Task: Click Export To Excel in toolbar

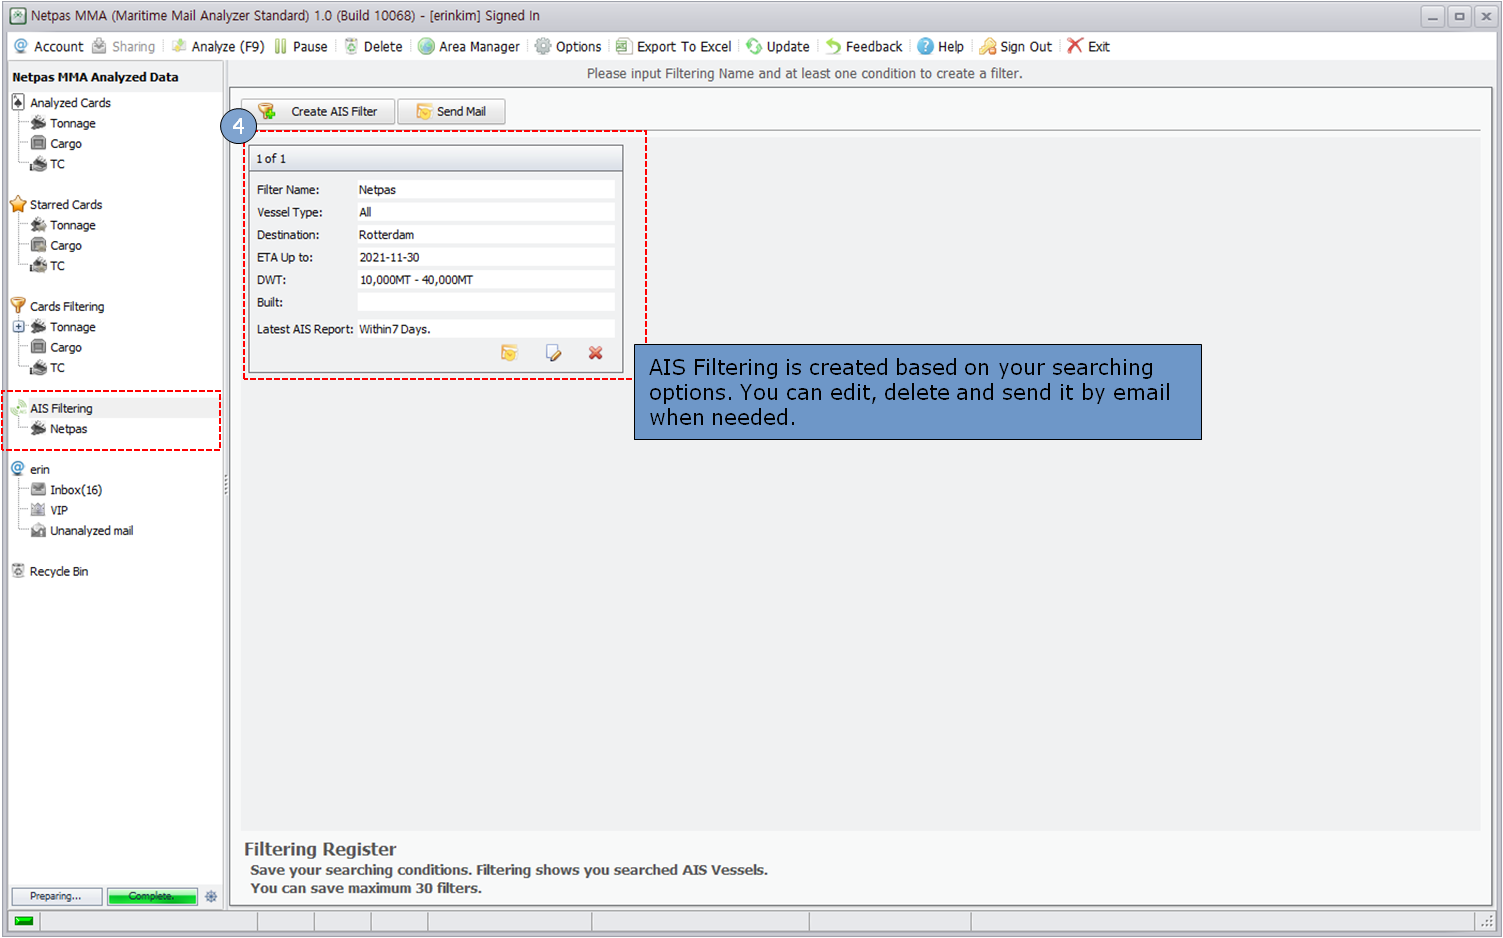Action: [x=673, y=46]
